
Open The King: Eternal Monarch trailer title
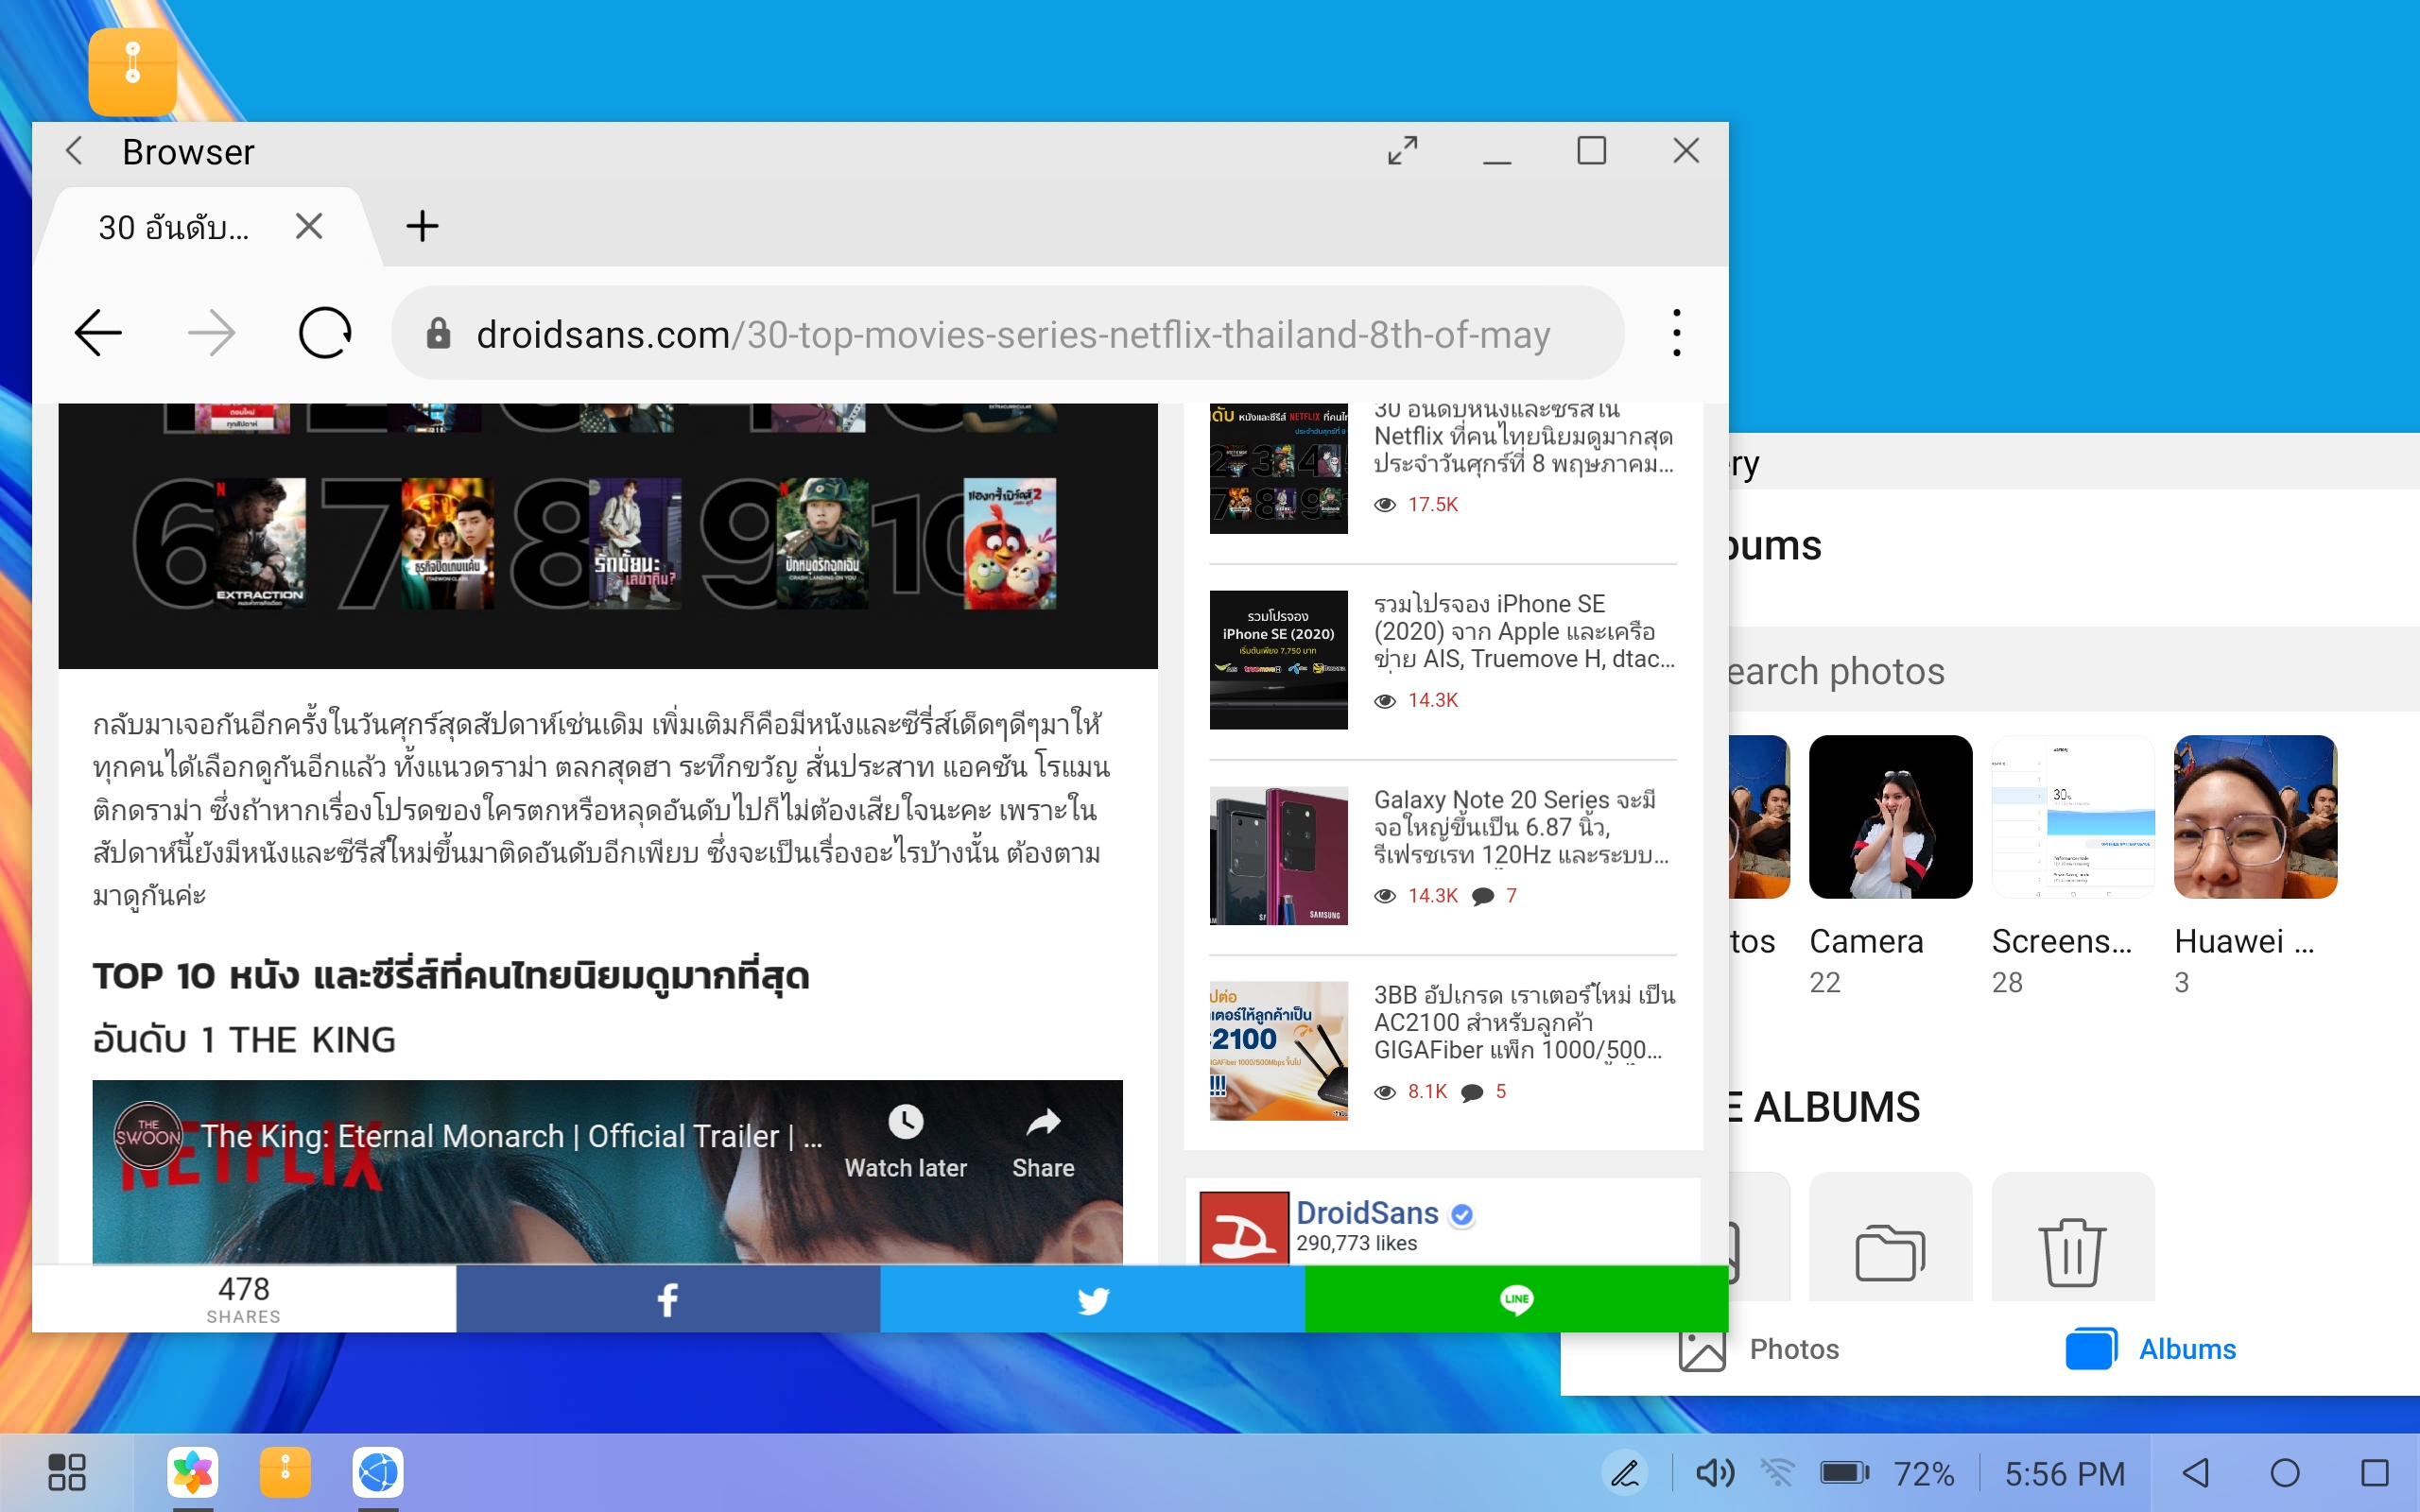tap(511, 1136)
